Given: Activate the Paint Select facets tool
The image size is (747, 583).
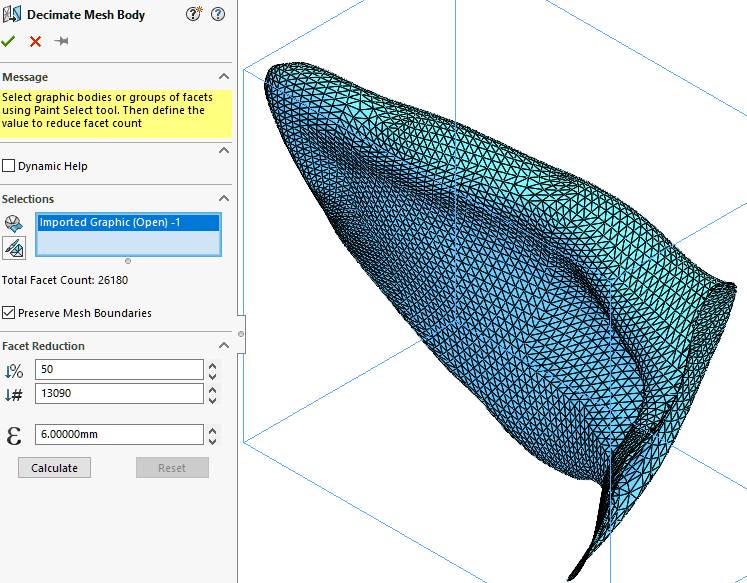Looking at the screenshot, I should click(14, 248).
